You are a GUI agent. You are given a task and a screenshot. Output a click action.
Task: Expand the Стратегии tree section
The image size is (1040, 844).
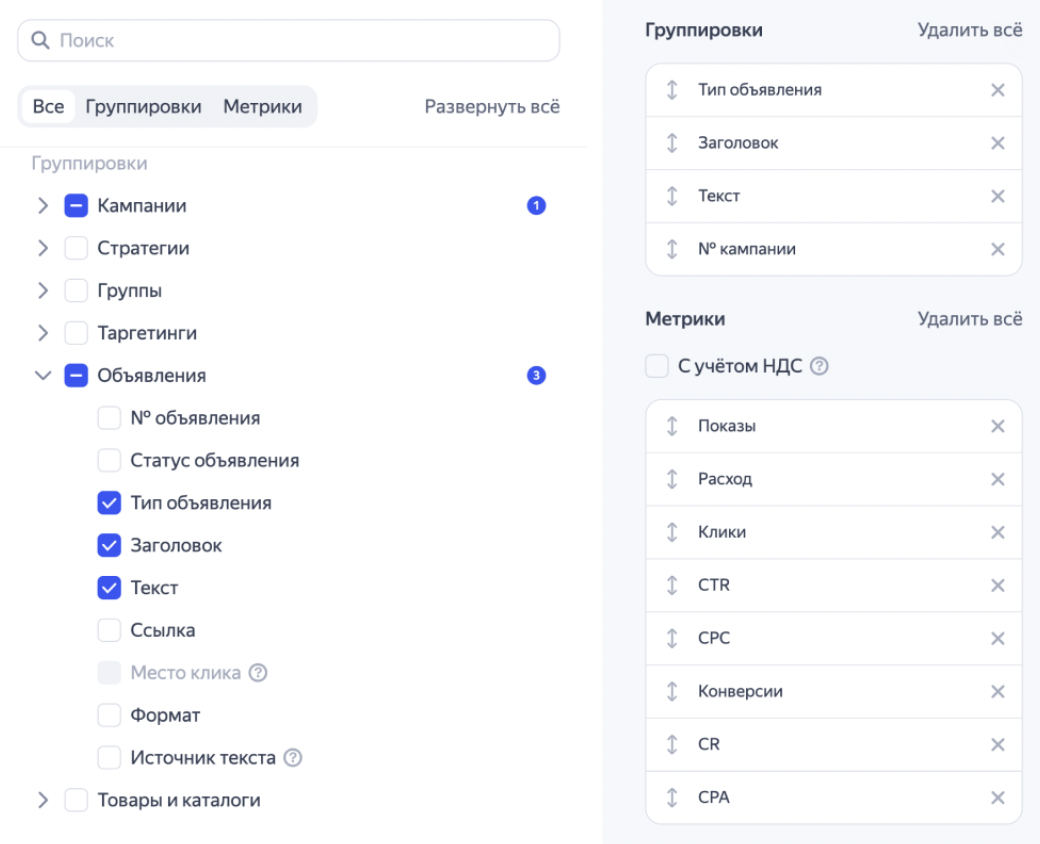coord(43,248)
